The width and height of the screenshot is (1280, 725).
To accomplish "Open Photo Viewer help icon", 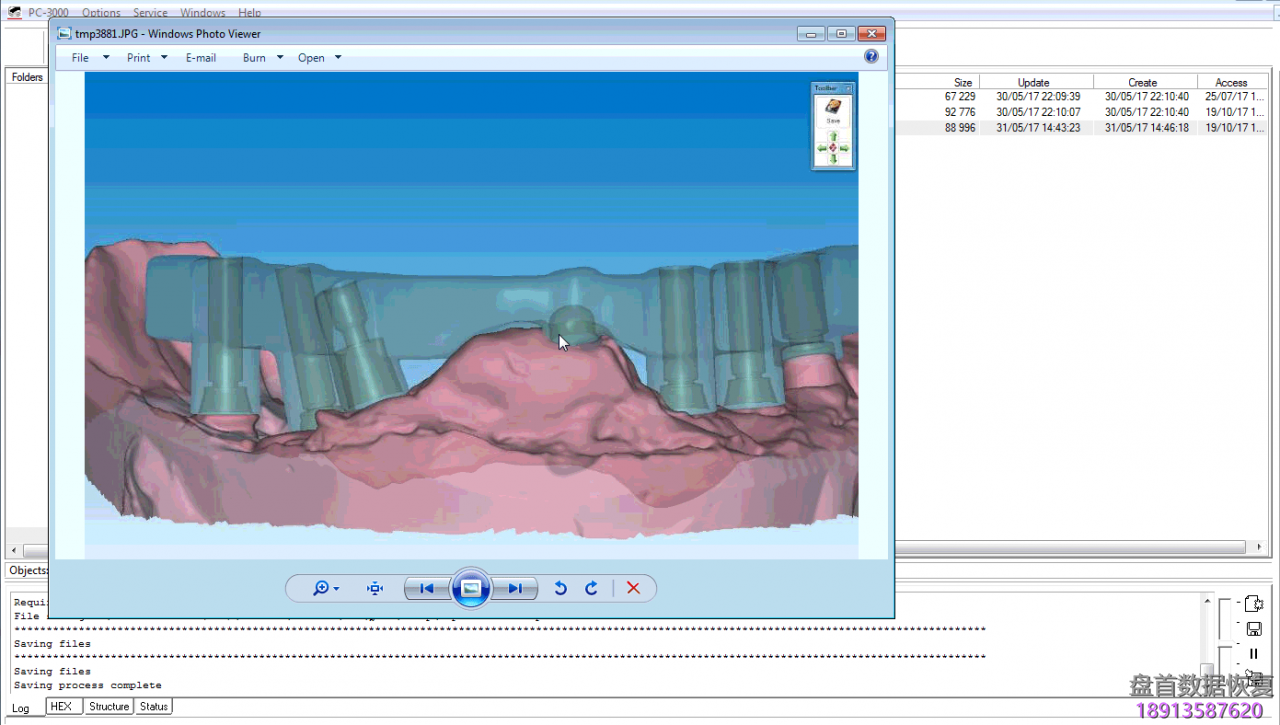I will [871, 57].
